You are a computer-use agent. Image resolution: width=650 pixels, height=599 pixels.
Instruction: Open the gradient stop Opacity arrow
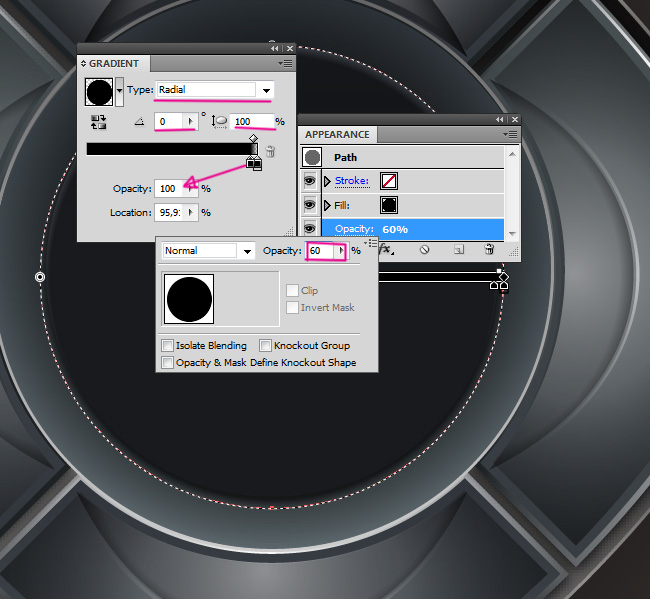pos(190,189)
